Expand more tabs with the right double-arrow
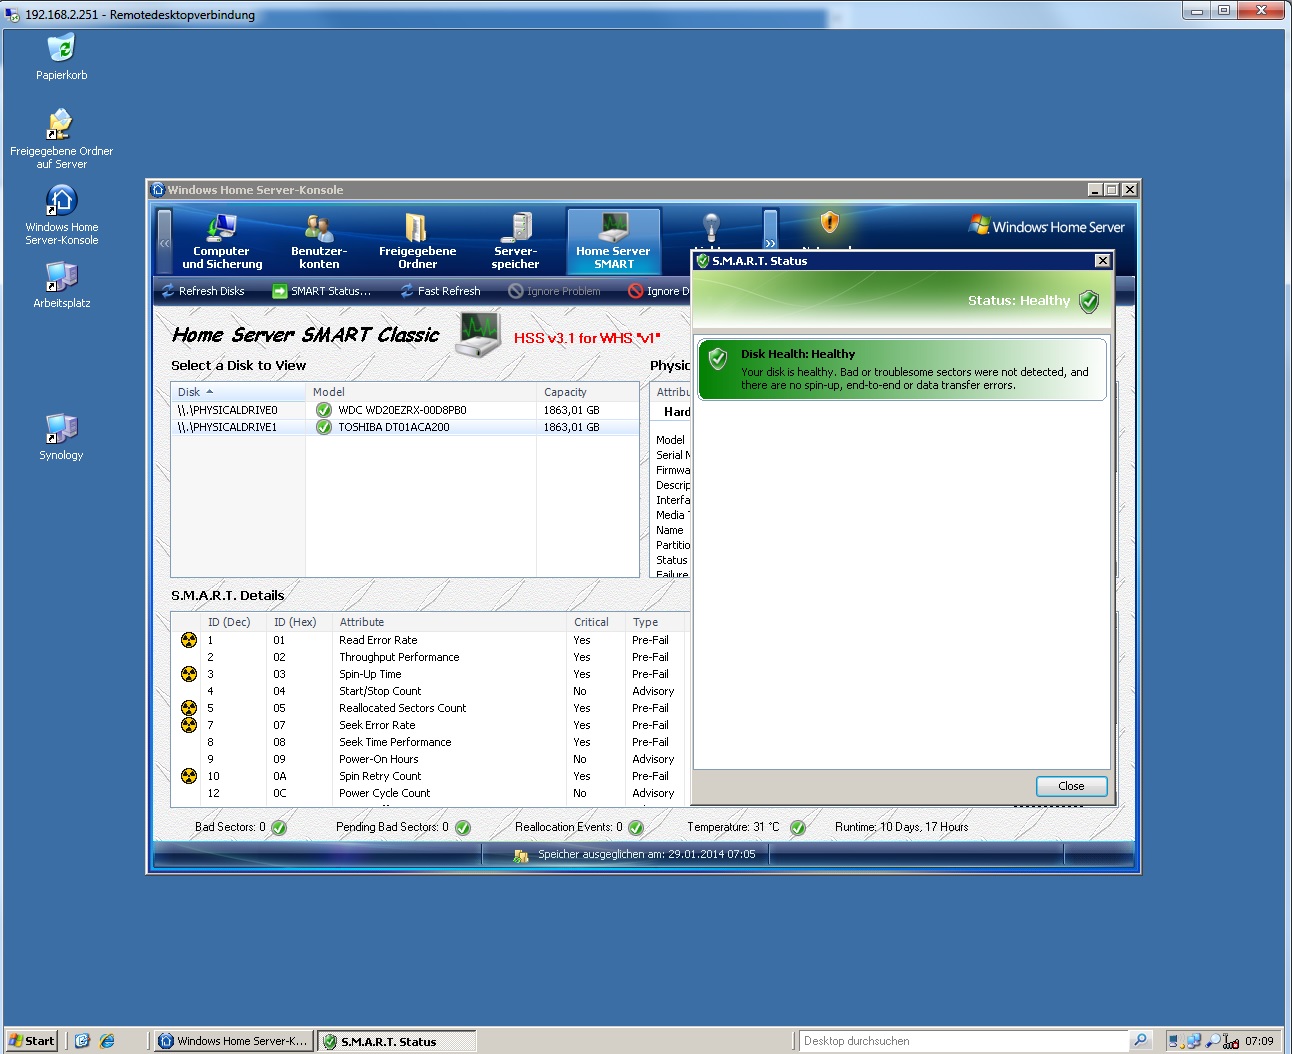This screenshot has width=1292, height=1054. (x=770, y=242)
